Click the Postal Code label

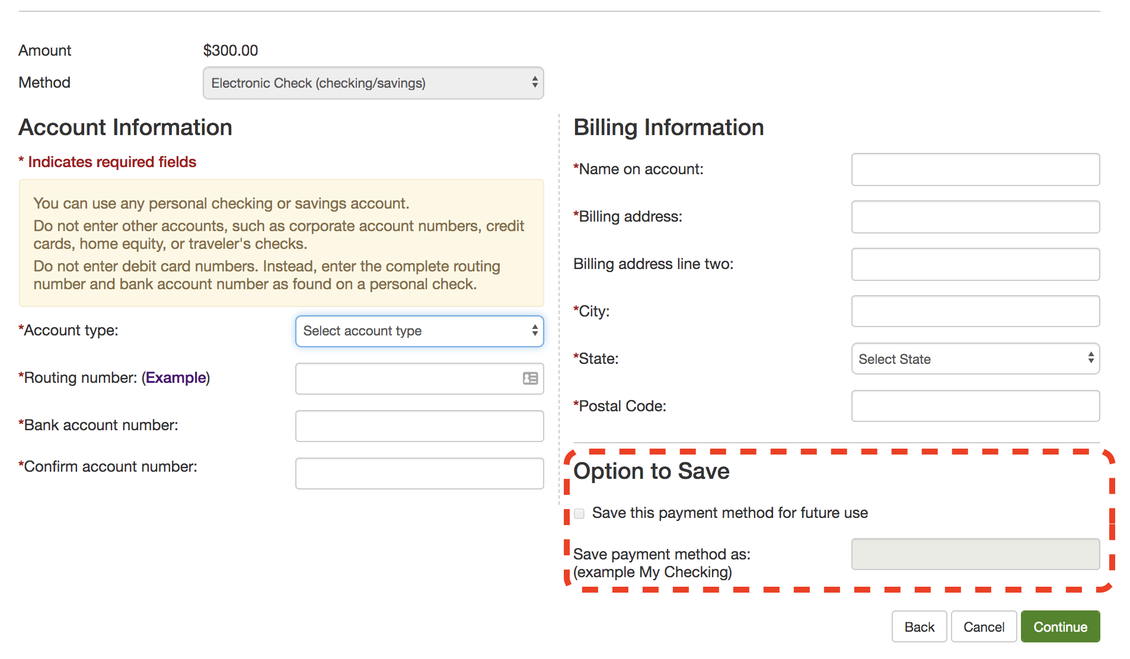[x=620, y=406]
